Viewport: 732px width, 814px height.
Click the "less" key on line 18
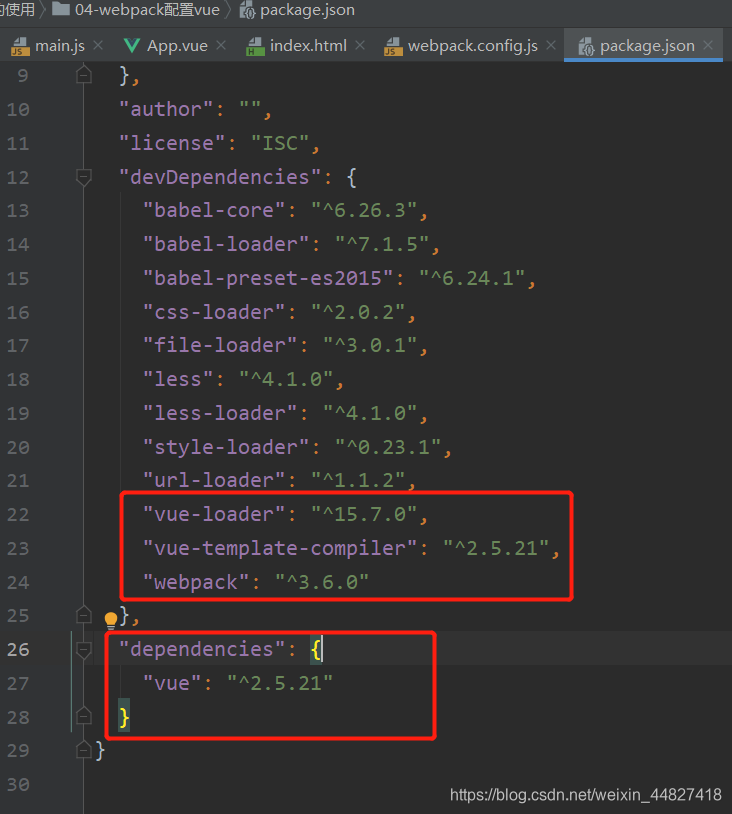(x=178, y=379)
